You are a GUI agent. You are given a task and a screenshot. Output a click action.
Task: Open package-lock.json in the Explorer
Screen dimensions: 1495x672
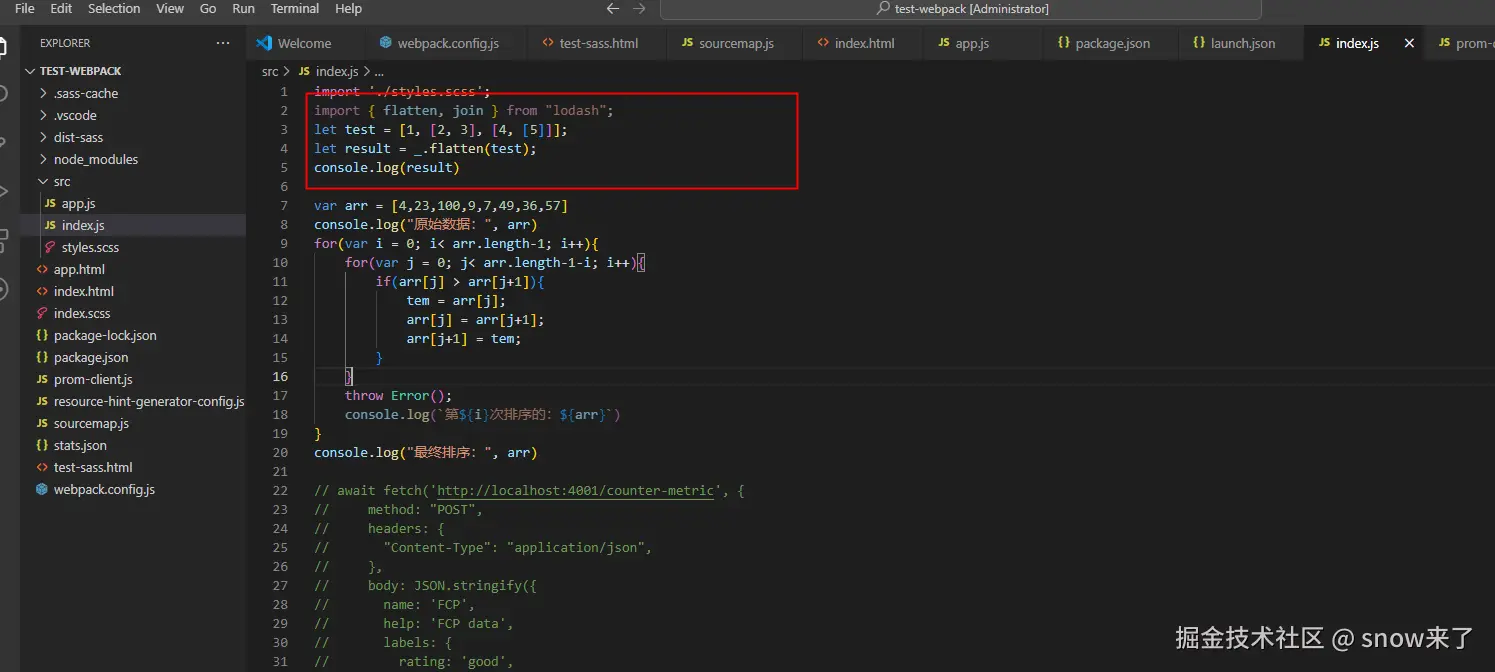(133, 335)
